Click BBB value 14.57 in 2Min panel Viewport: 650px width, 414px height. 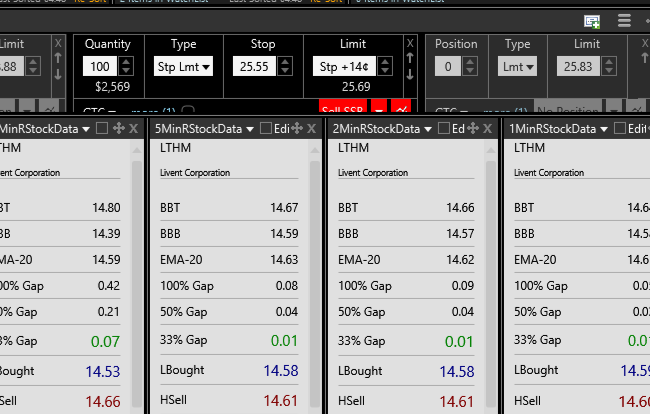click(460, 234)
